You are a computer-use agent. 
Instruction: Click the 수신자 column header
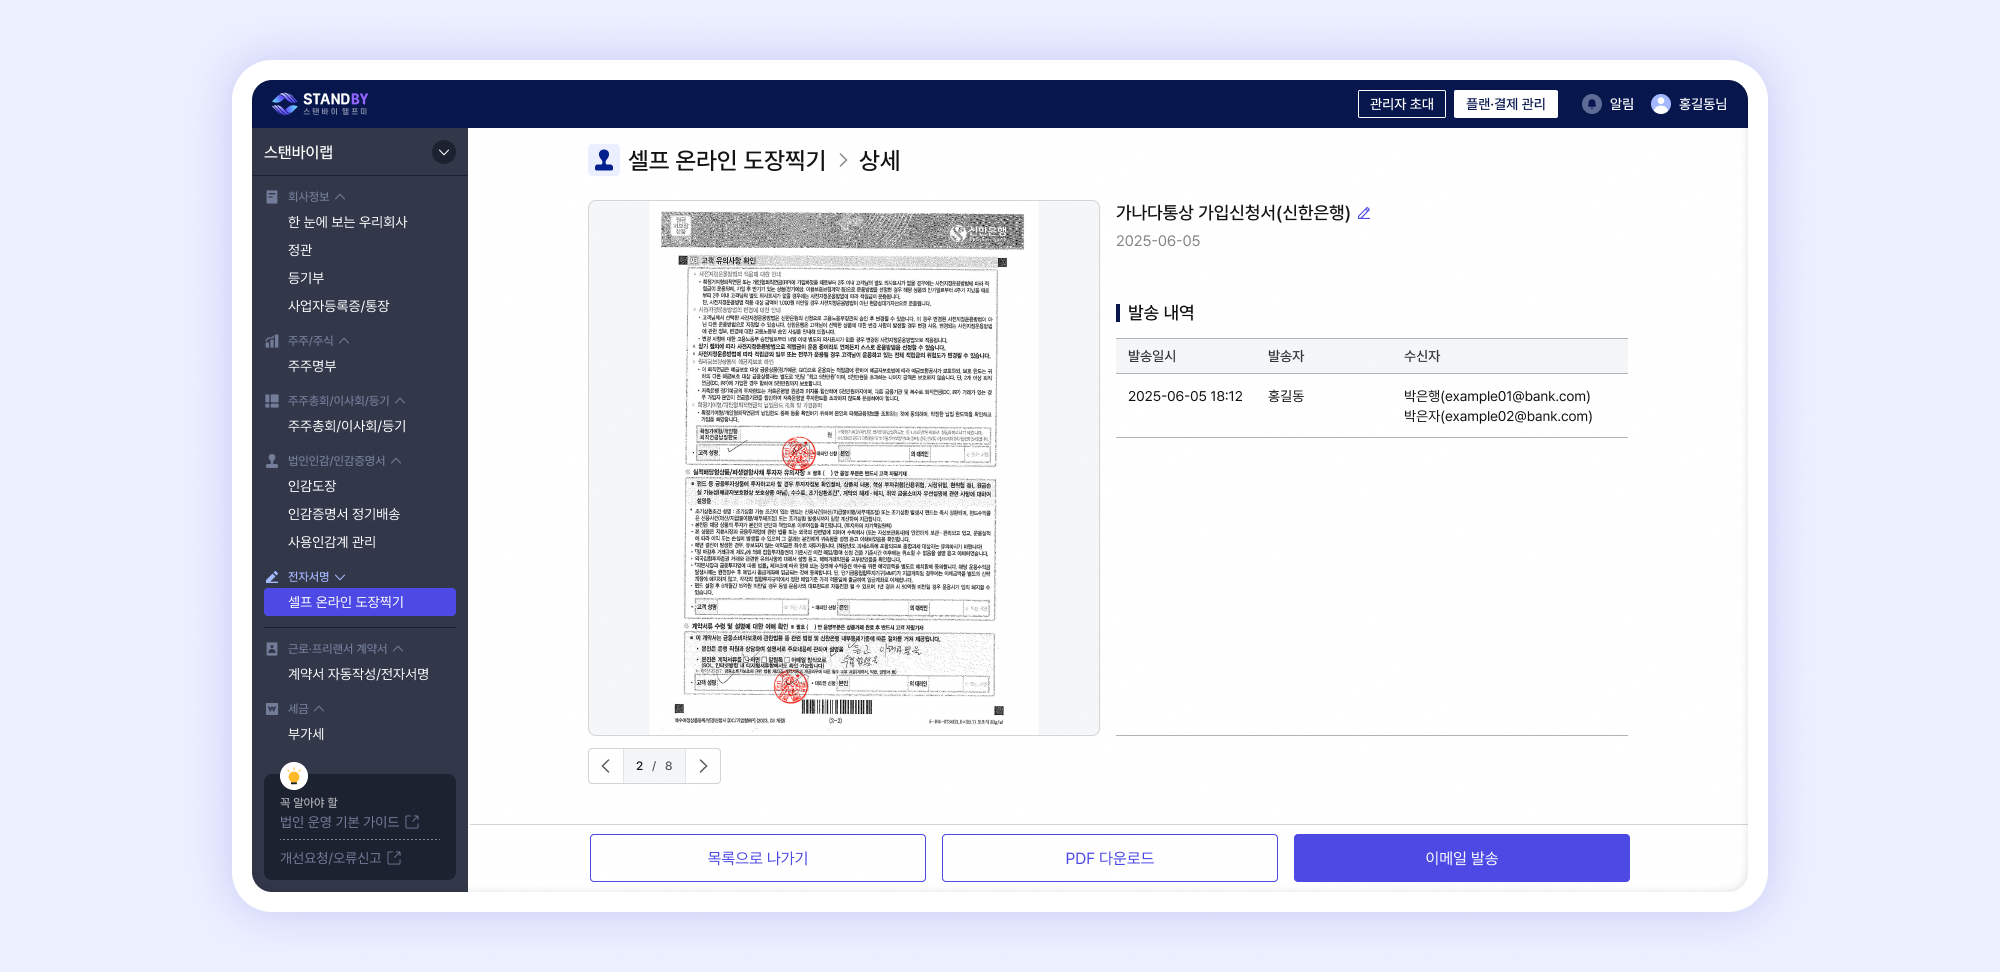[1422, 356]
